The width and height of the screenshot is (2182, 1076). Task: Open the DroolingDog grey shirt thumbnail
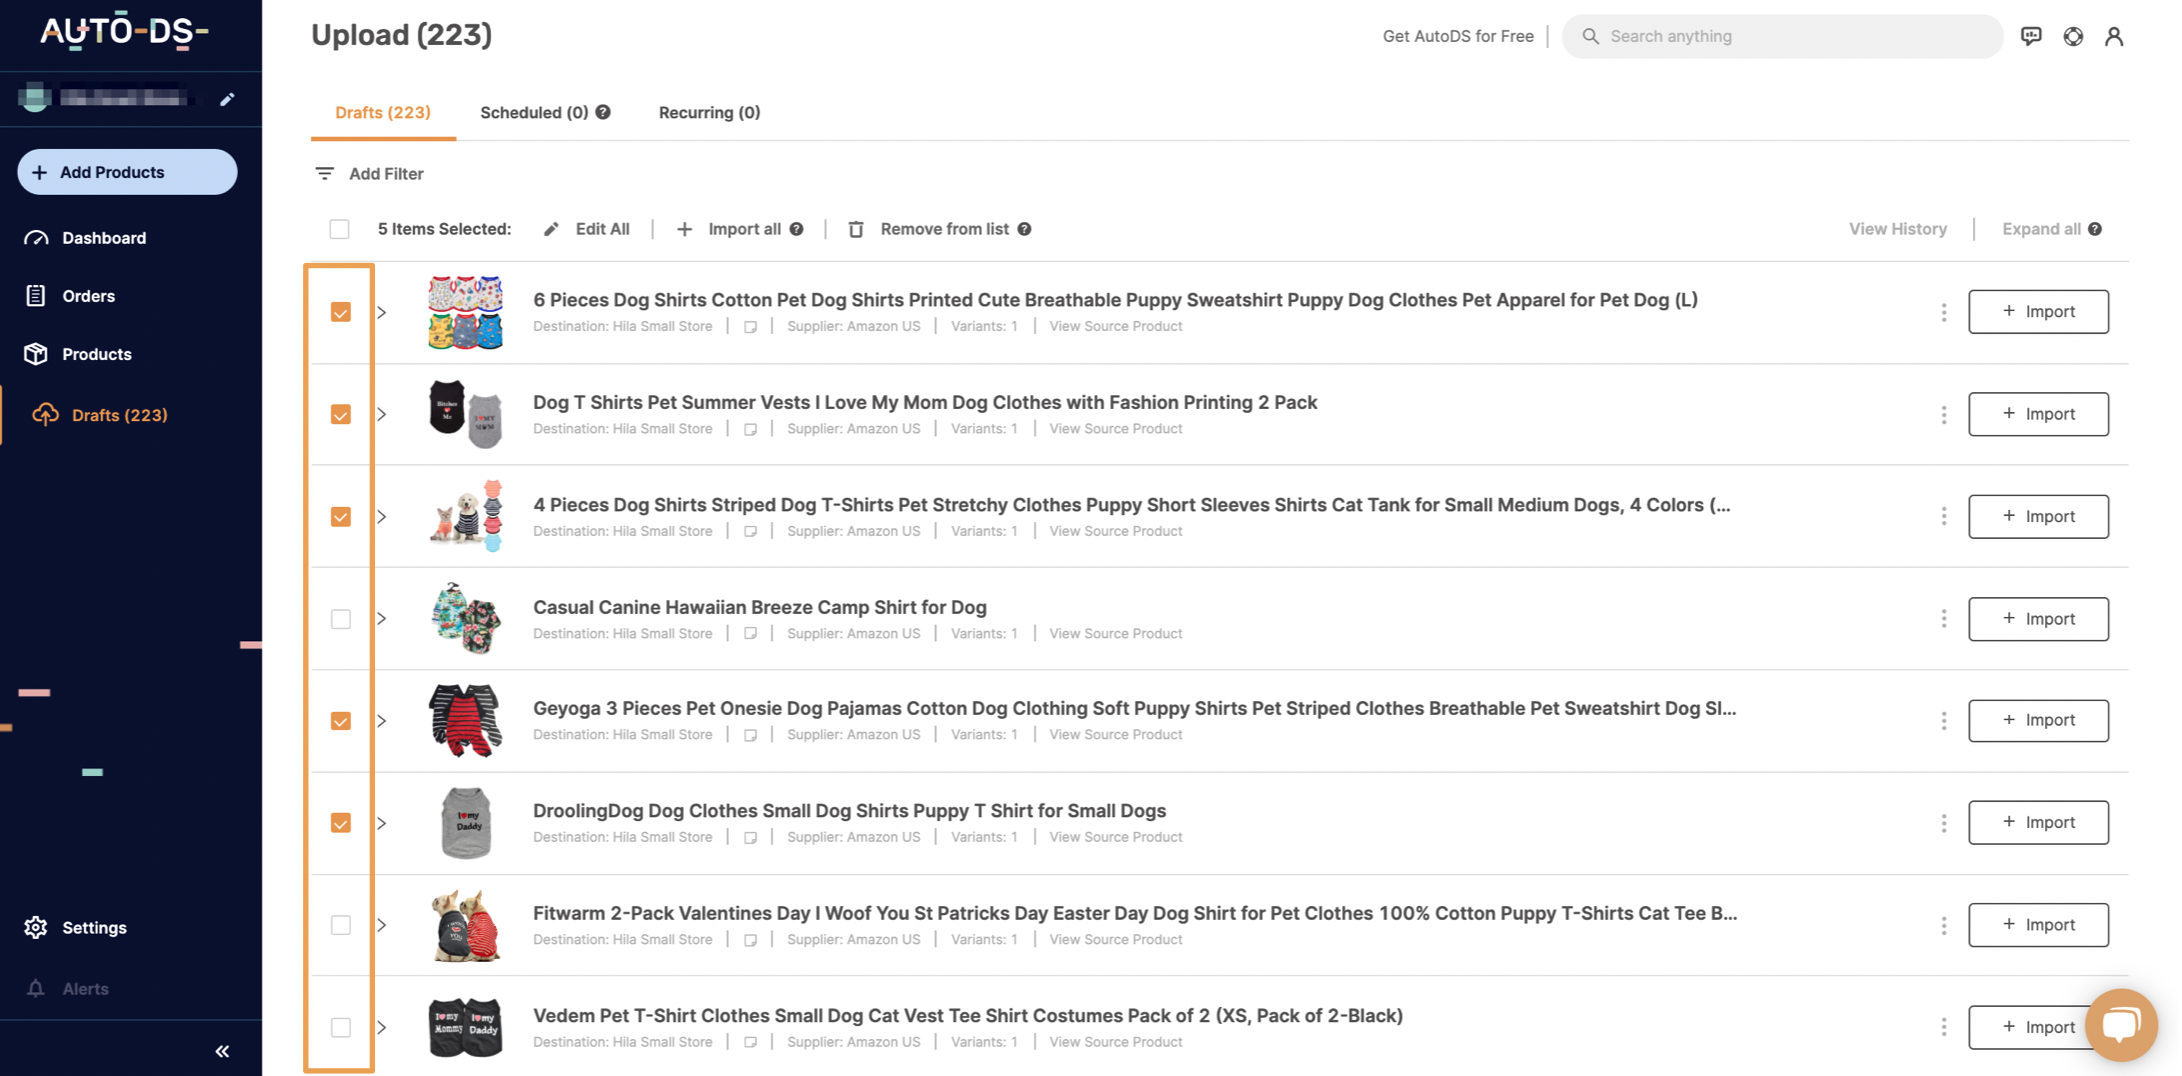tap(465, 823)
